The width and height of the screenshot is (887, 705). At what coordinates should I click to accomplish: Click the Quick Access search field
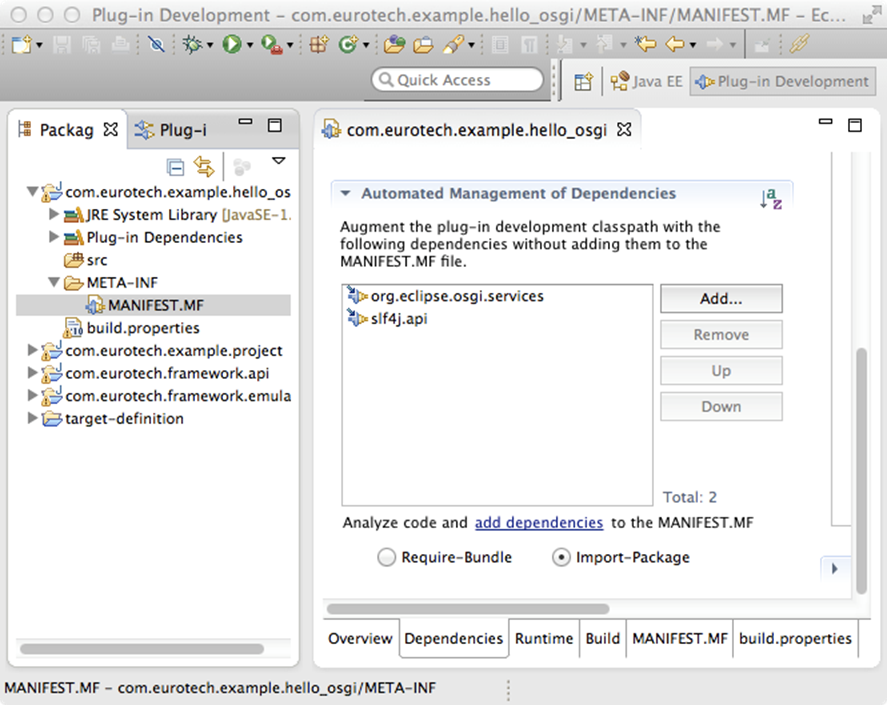coord(457,80)
